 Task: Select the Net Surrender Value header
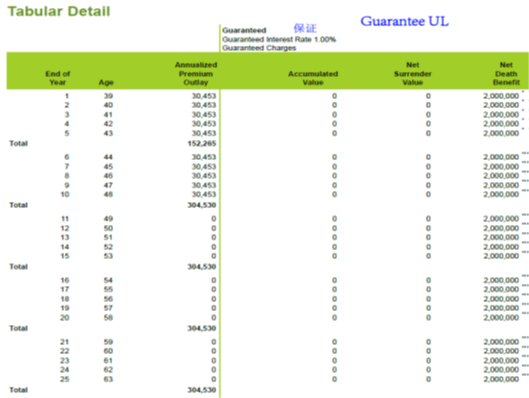pos(413,74)
